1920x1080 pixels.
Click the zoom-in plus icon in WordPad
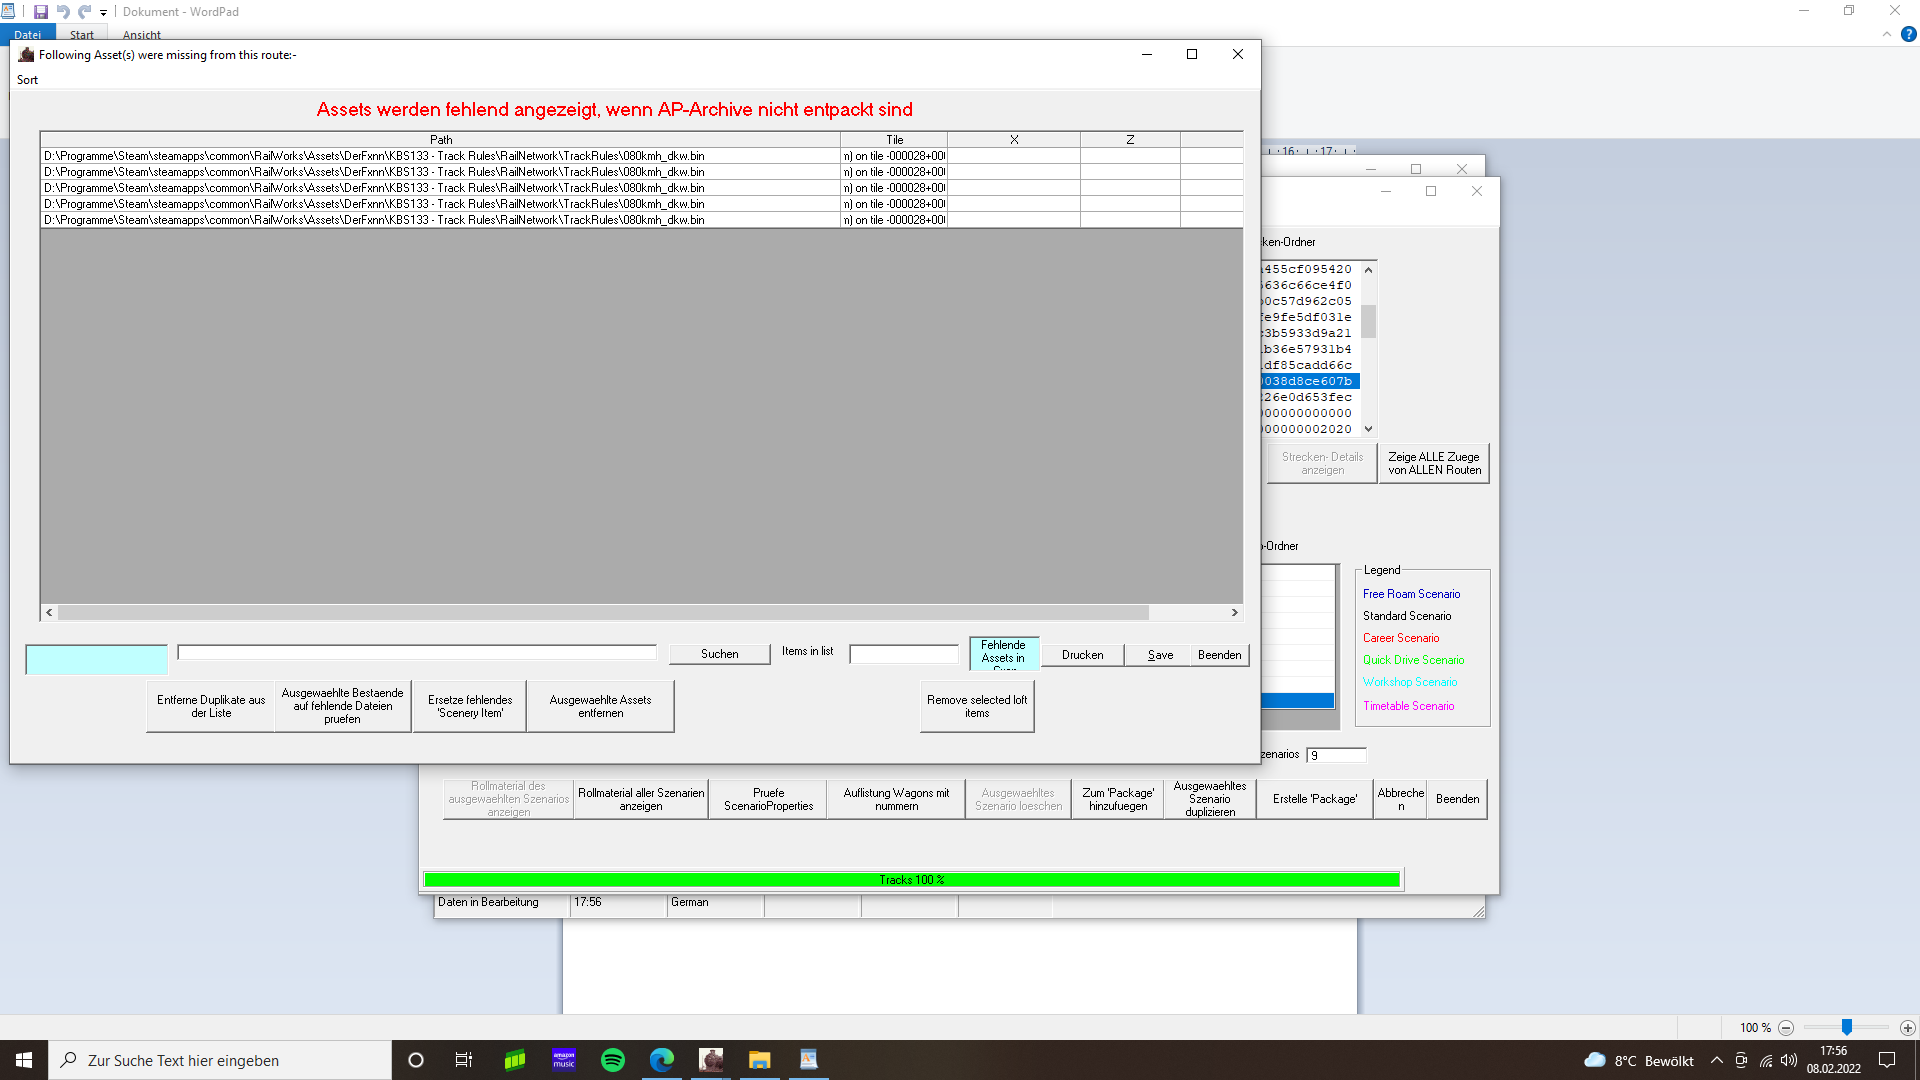click(x=1907, y=1028)
